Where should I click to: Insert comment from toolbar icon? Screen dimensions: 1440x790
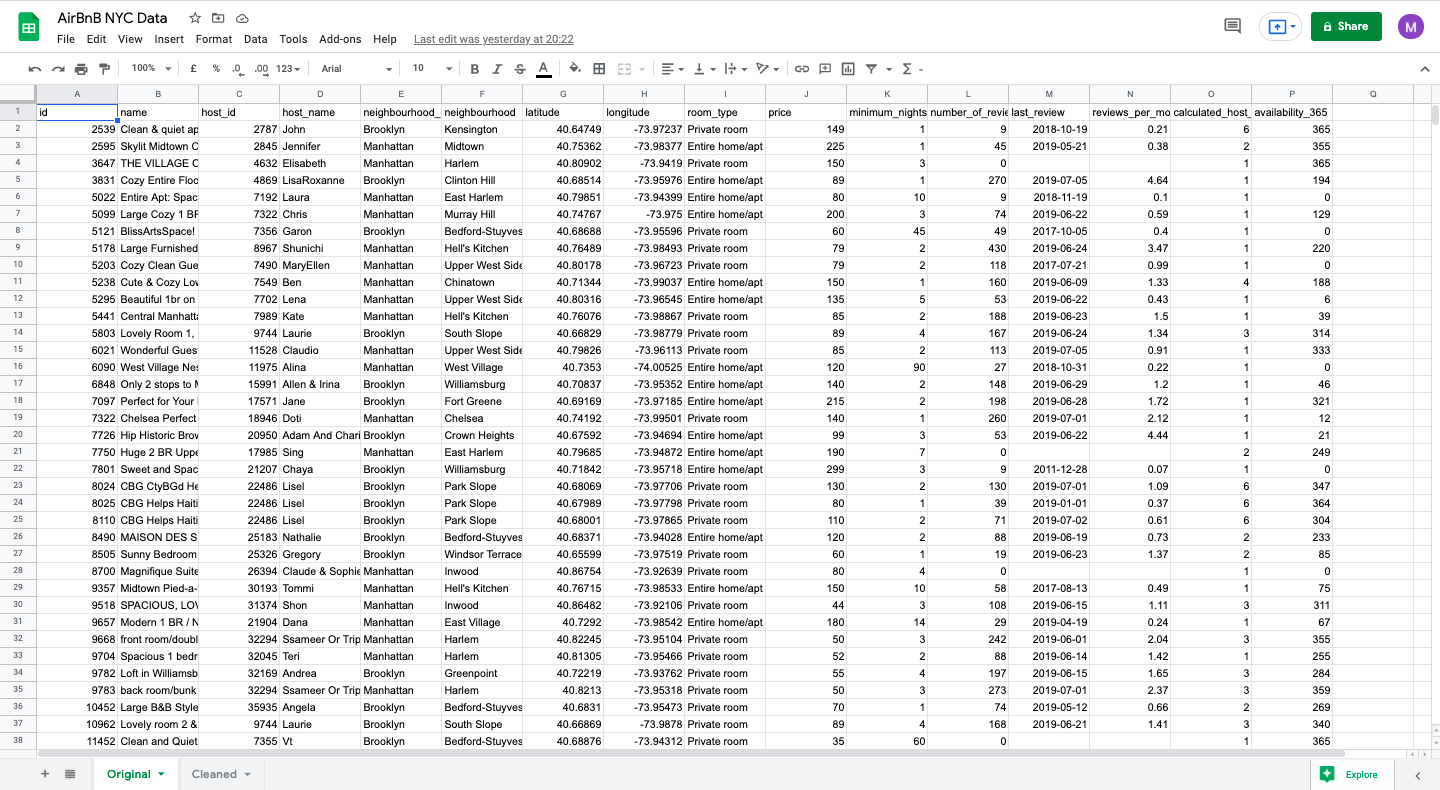pos(825,69)
